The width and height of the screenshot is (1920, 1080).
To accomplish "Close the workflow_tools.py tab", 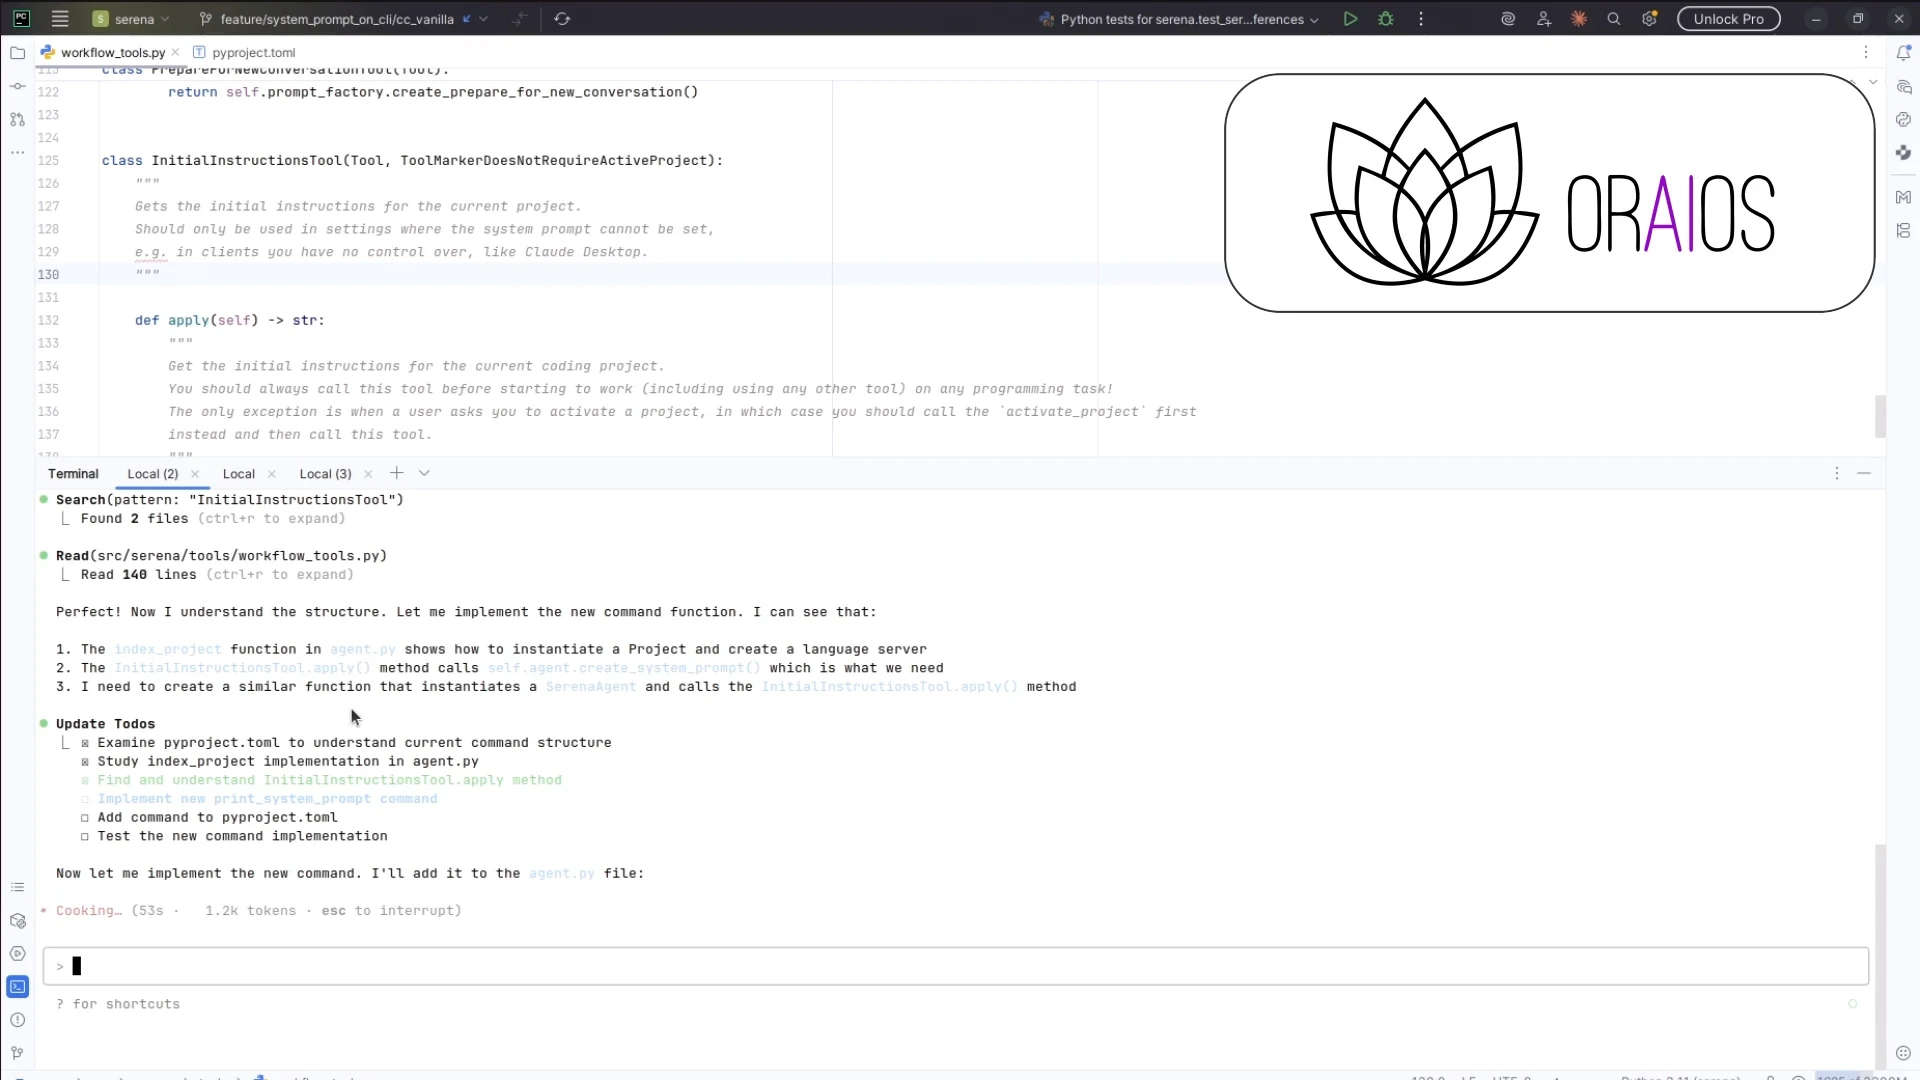I will click(176, 52).
